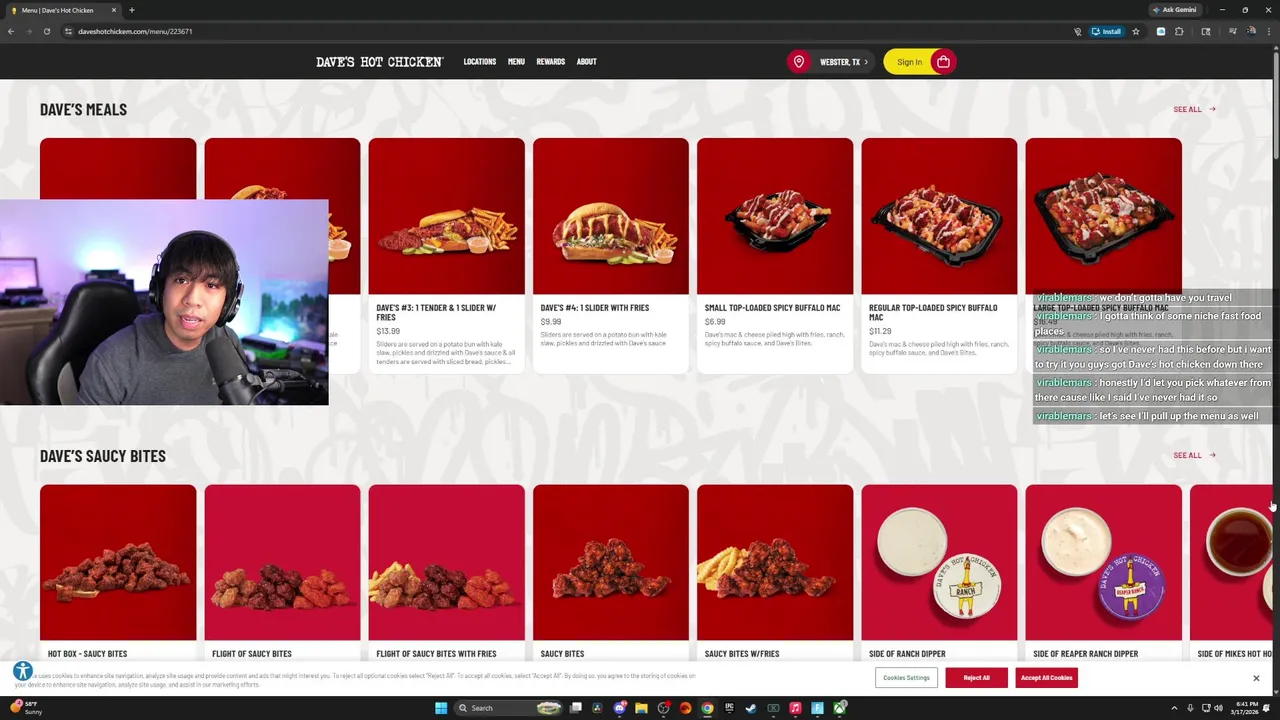
Task: See all Dave's Meals
Action: (x=1194, y=109)
